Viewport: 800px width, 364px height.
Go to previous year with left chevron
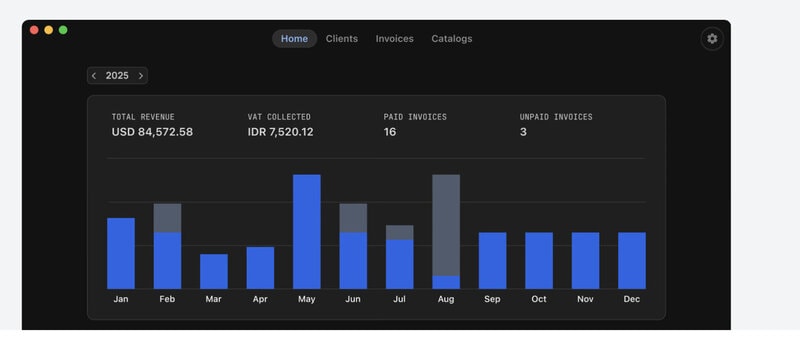click(x=94, y=76)
